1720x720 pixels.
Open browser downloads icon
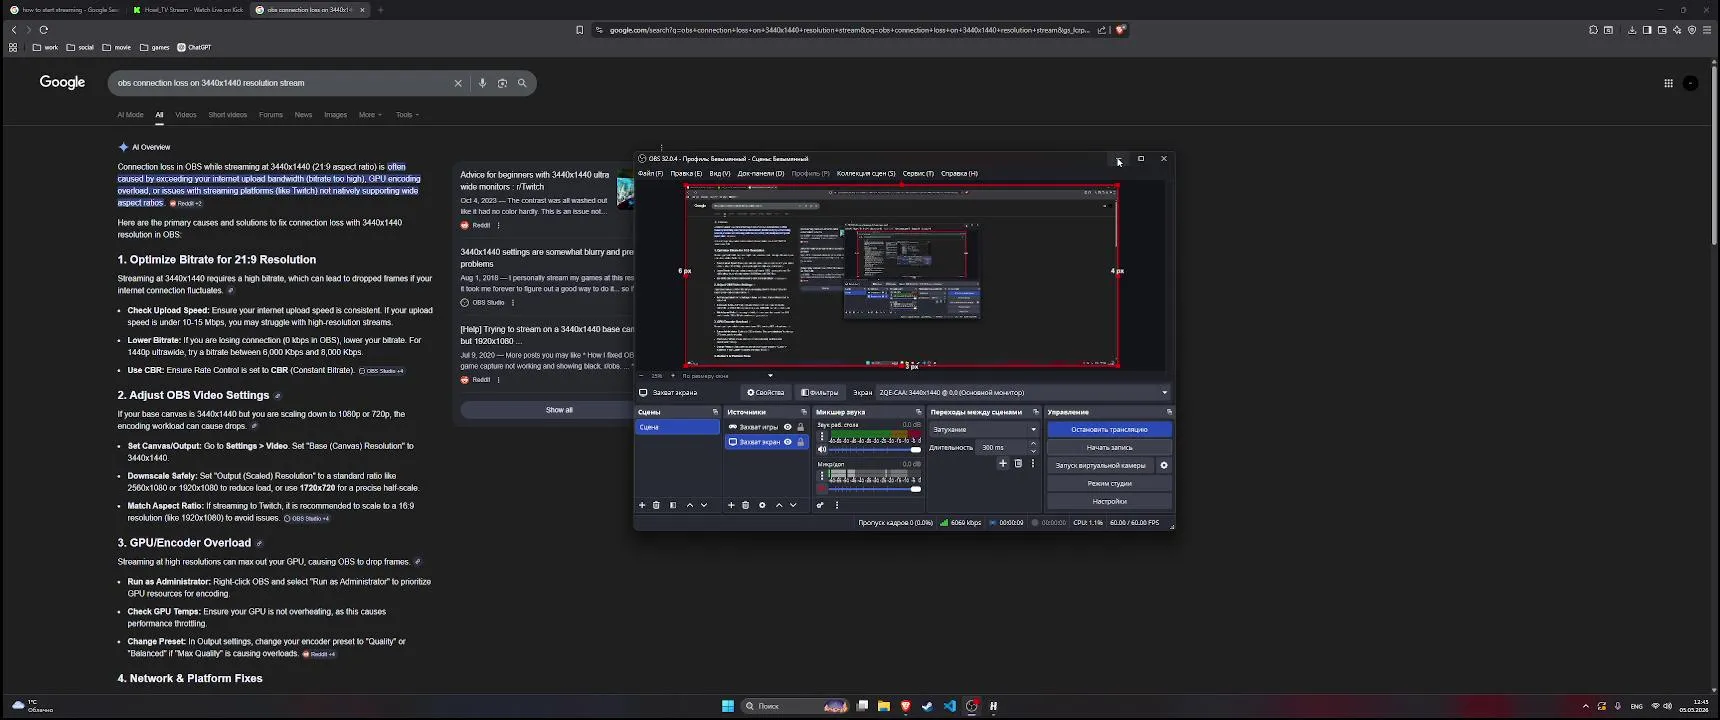pos(1632,30)
